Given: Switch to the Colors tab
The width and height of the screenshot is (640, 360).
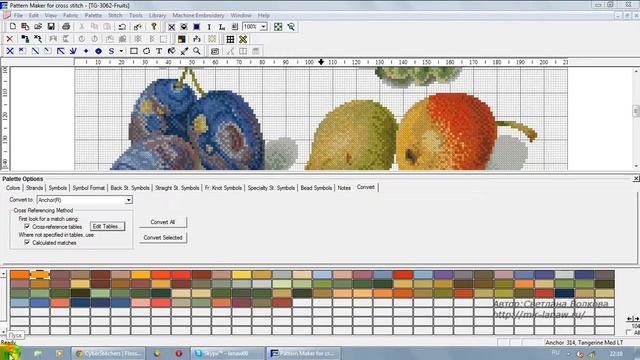Looking at the screenshot, I should (13, 188).
